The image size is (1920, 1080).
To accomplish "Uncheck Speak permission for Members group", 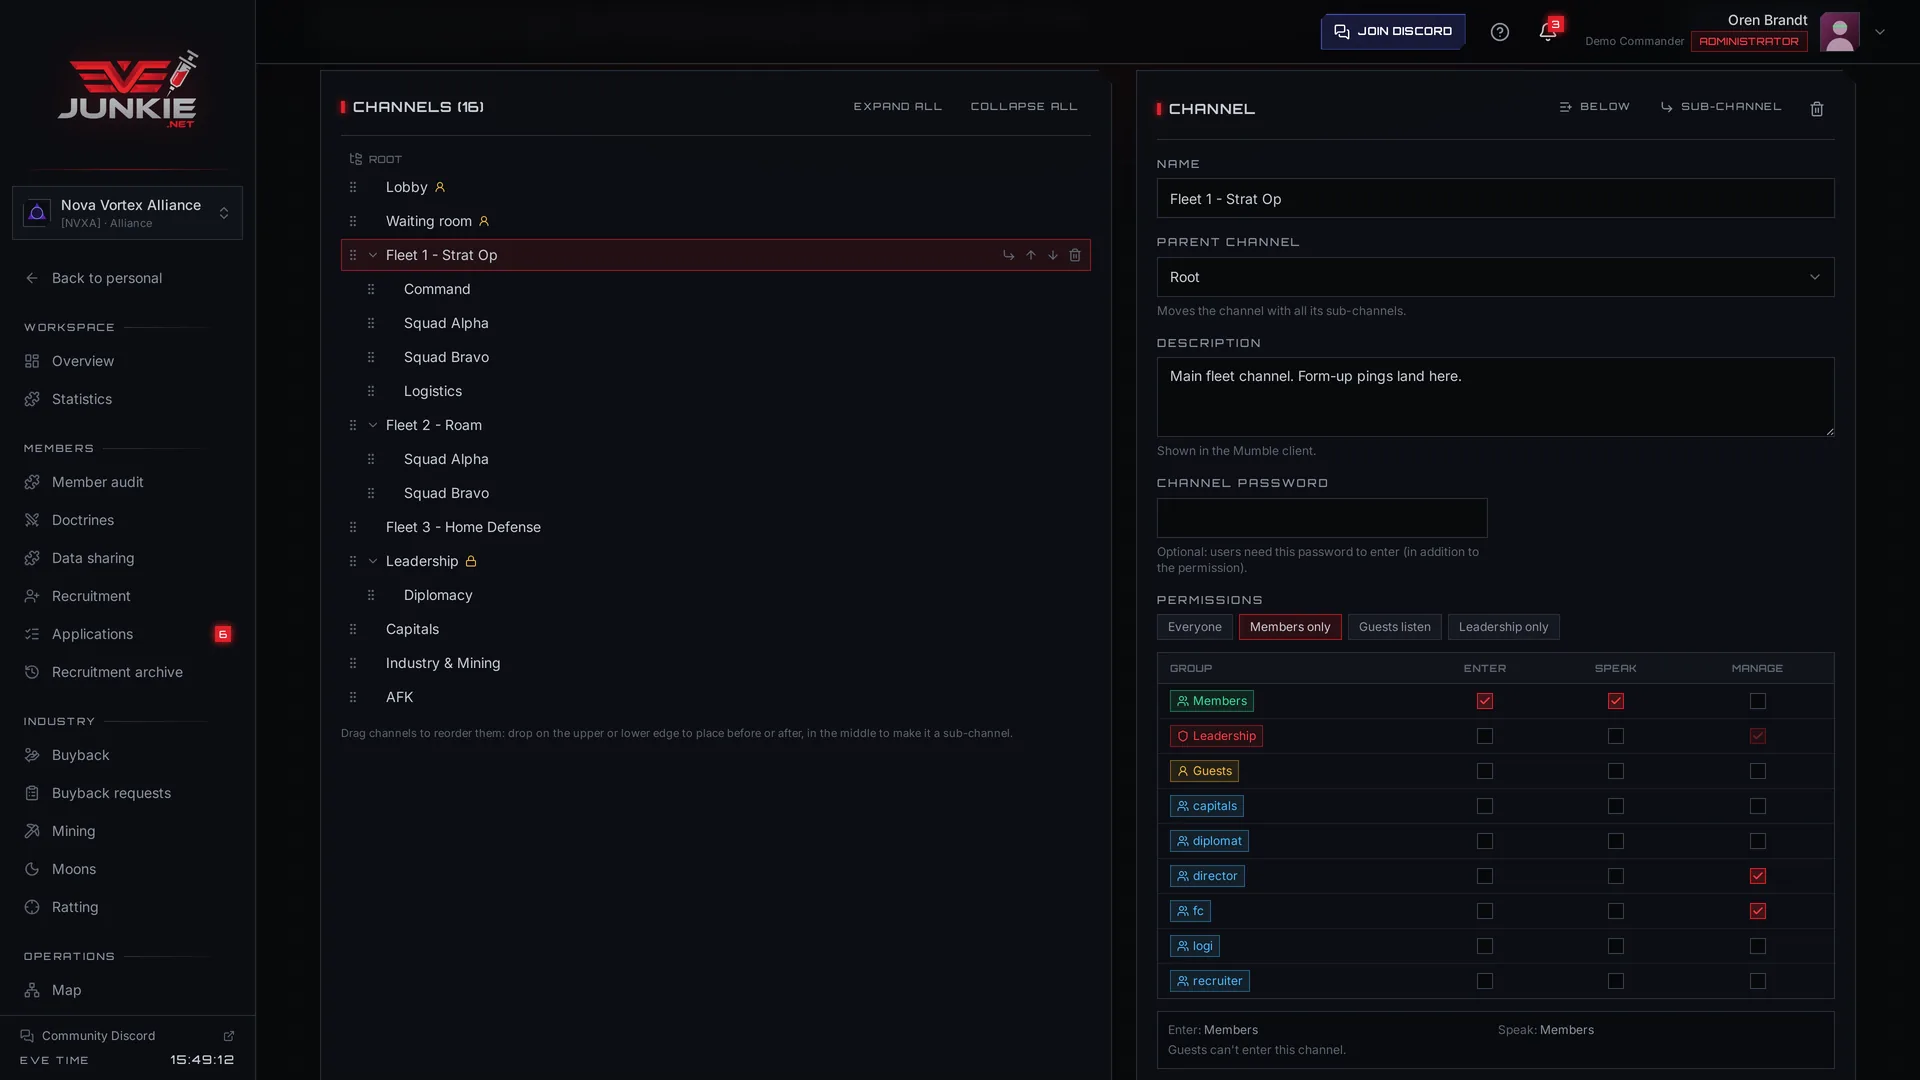I will pos(1616,701).
